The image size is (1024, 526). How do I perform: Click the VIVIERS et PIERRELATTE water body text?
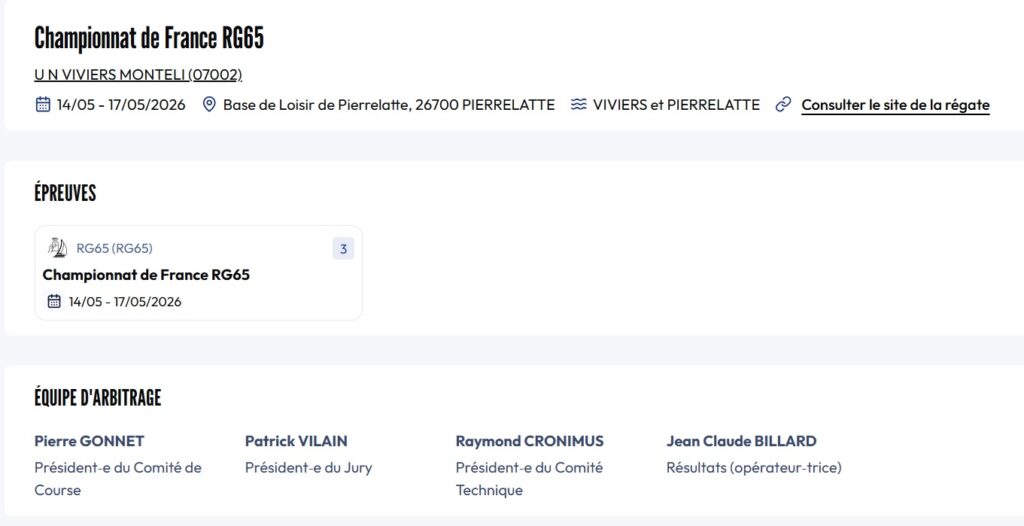[x=676, y=105]
